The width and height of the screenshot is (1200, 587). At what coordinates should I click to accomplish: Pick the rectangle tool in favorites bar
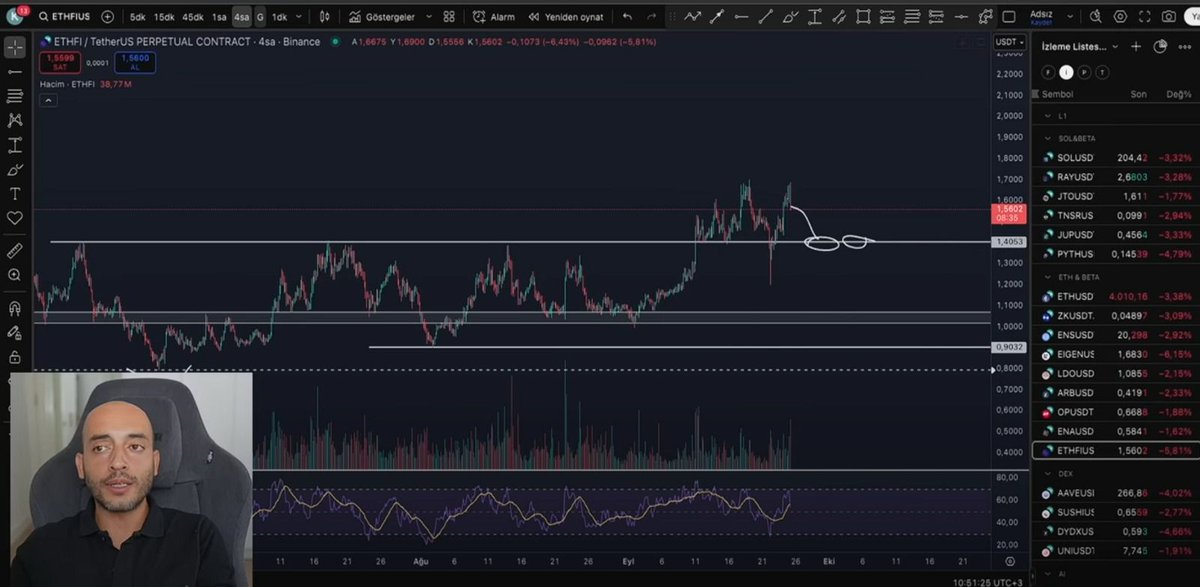pyautogui.click(x=863, y=17)
